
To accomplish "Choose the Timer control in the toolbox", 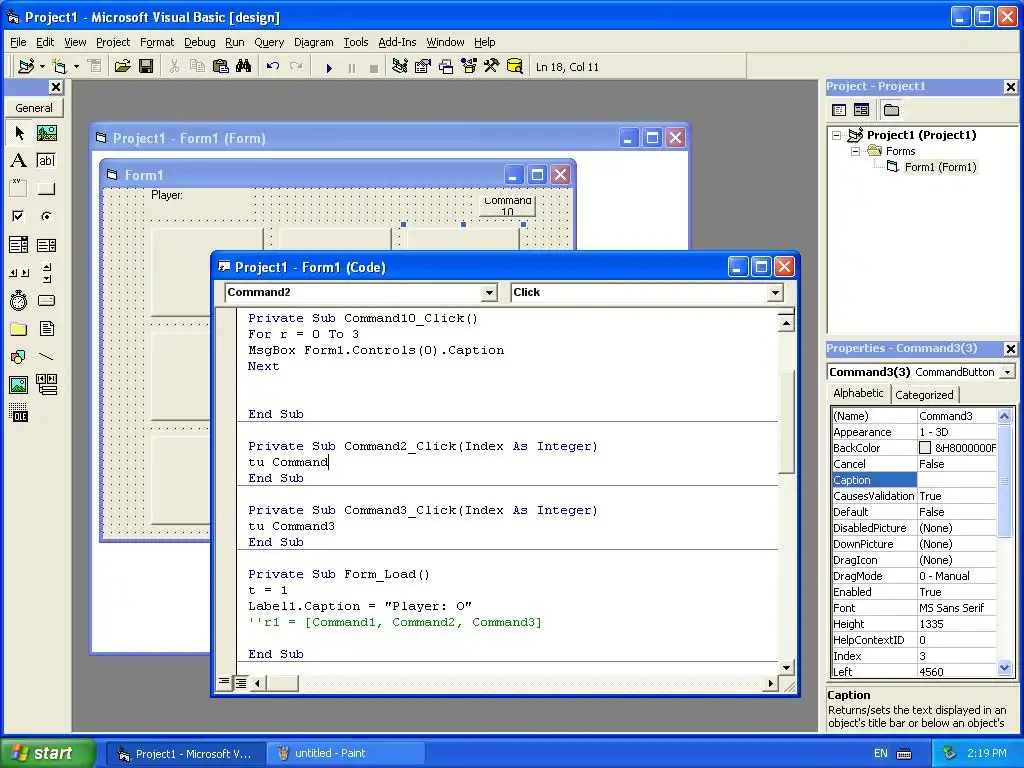I will tap(19, 300).
